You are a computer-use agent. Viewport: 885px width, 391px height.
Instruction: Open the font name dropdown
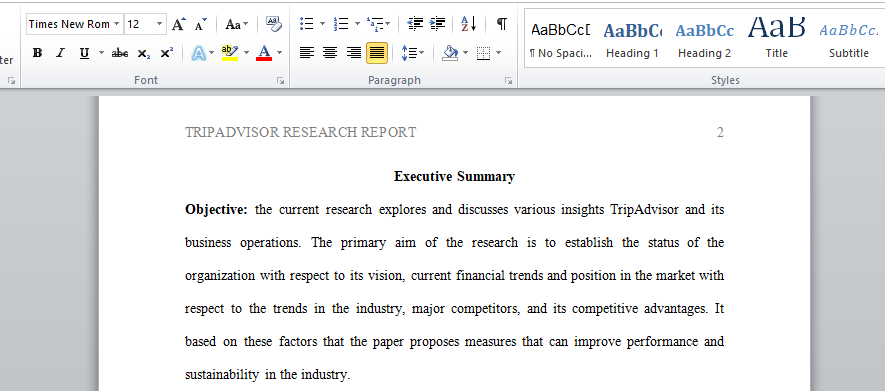(x=116, y=24)
